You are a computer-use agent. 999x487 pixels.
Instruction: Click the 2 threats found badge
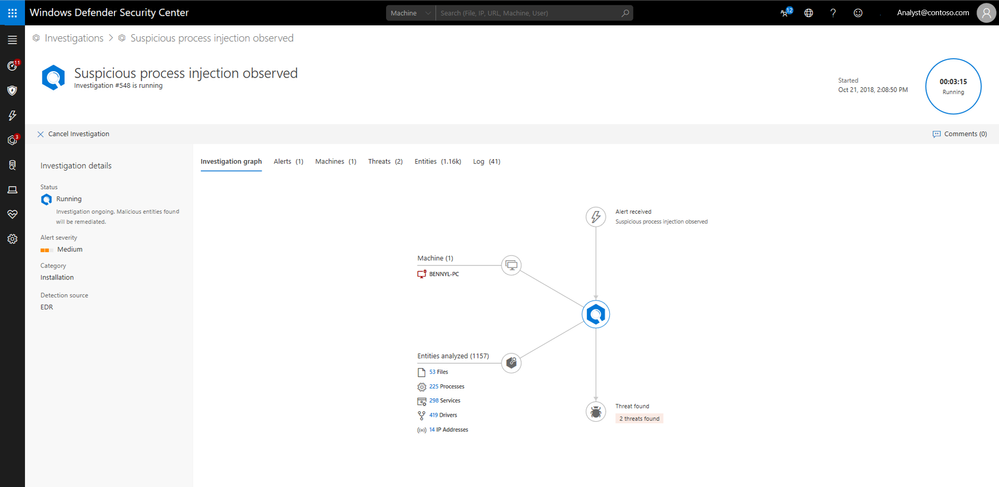640,419
